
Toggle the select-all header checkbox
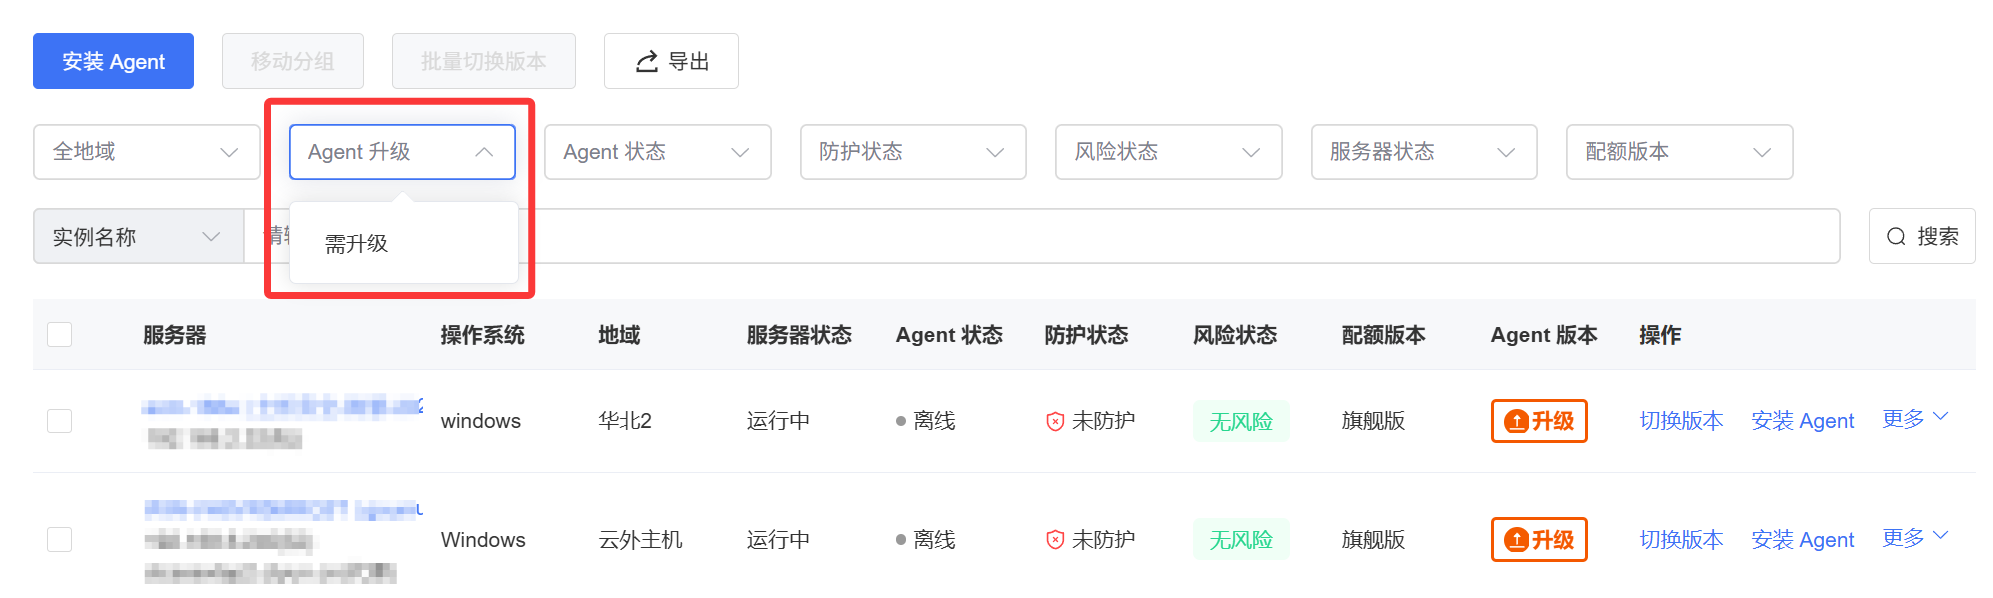click(x=60, y=334)
